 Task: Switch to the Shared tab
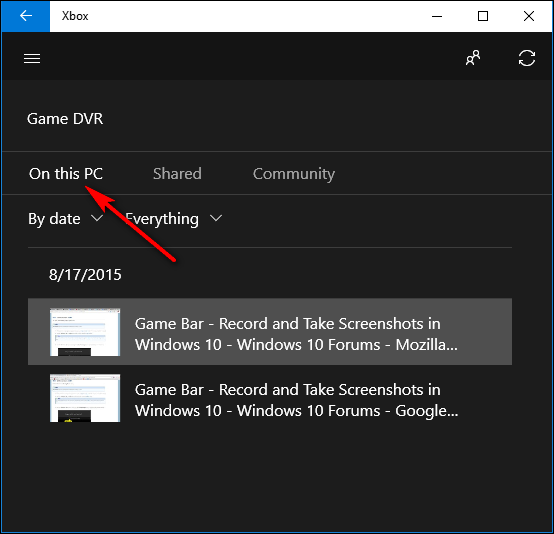177,174
